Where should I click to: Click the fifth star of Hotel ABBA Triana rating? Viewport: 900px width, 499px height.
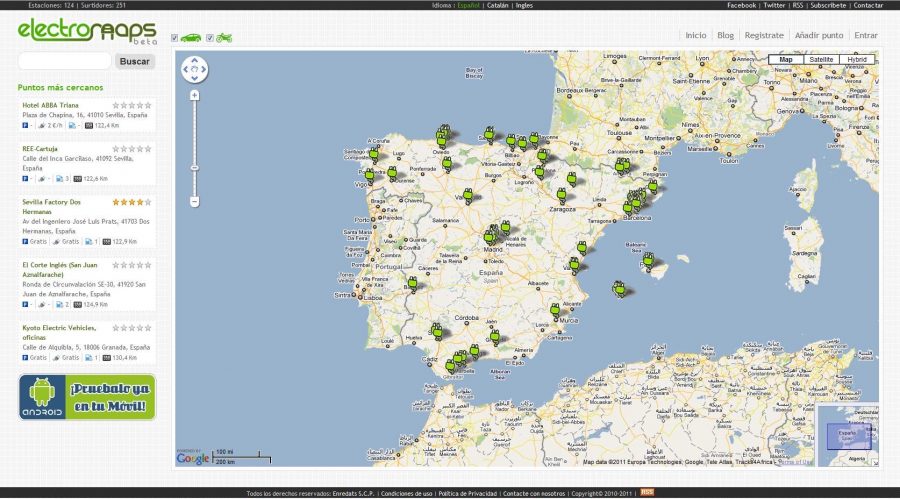148,105
